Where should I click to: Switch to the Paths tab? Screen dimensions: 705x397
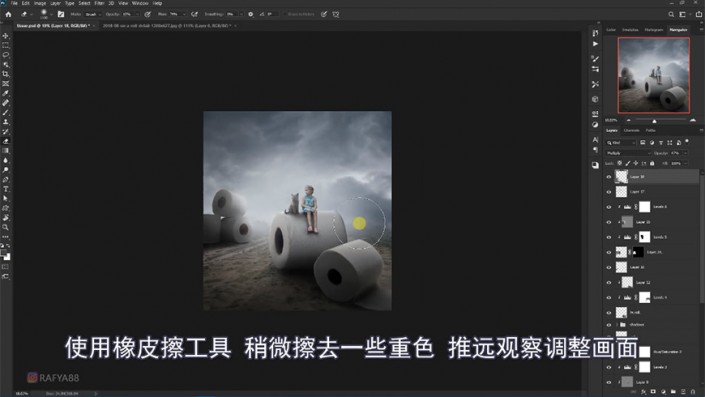[651, 130]
